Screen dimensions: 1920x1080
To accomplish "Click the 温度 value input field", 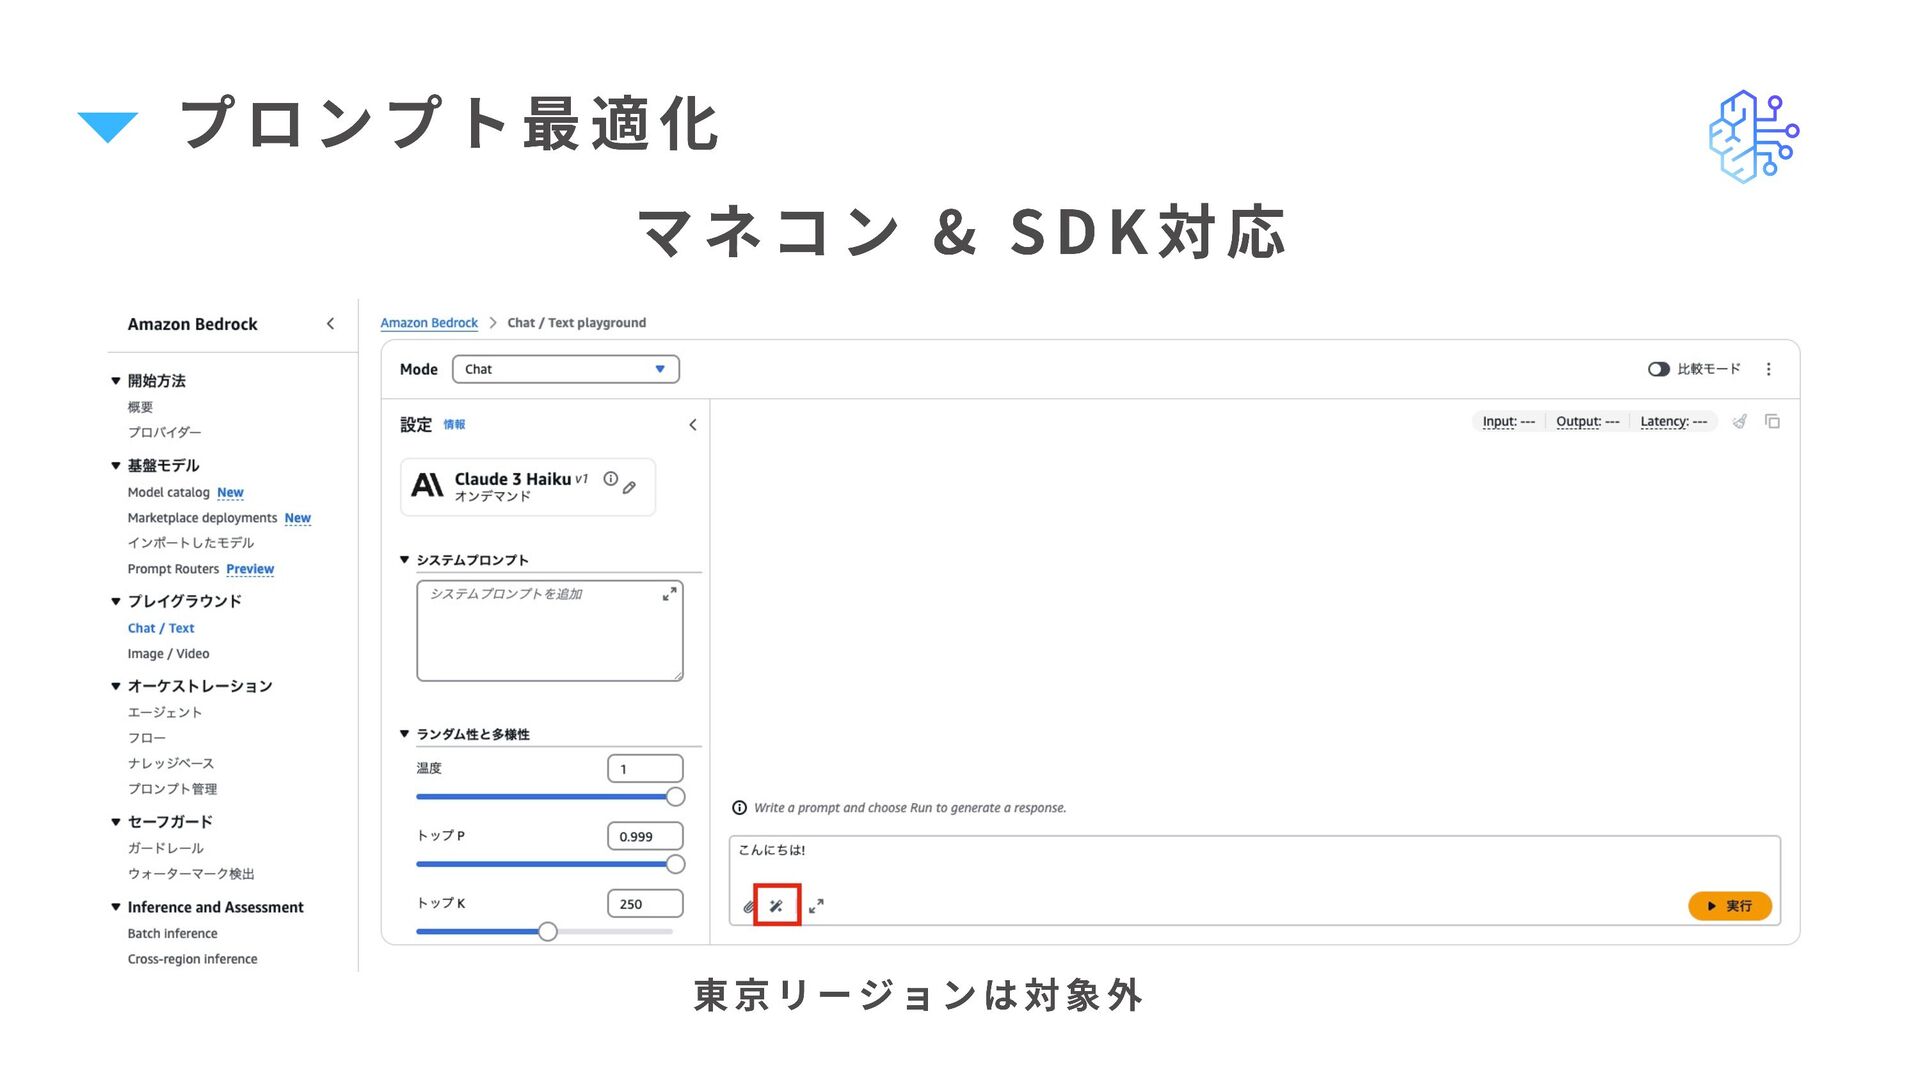I will pyautogui.click(x=645, y=769).
